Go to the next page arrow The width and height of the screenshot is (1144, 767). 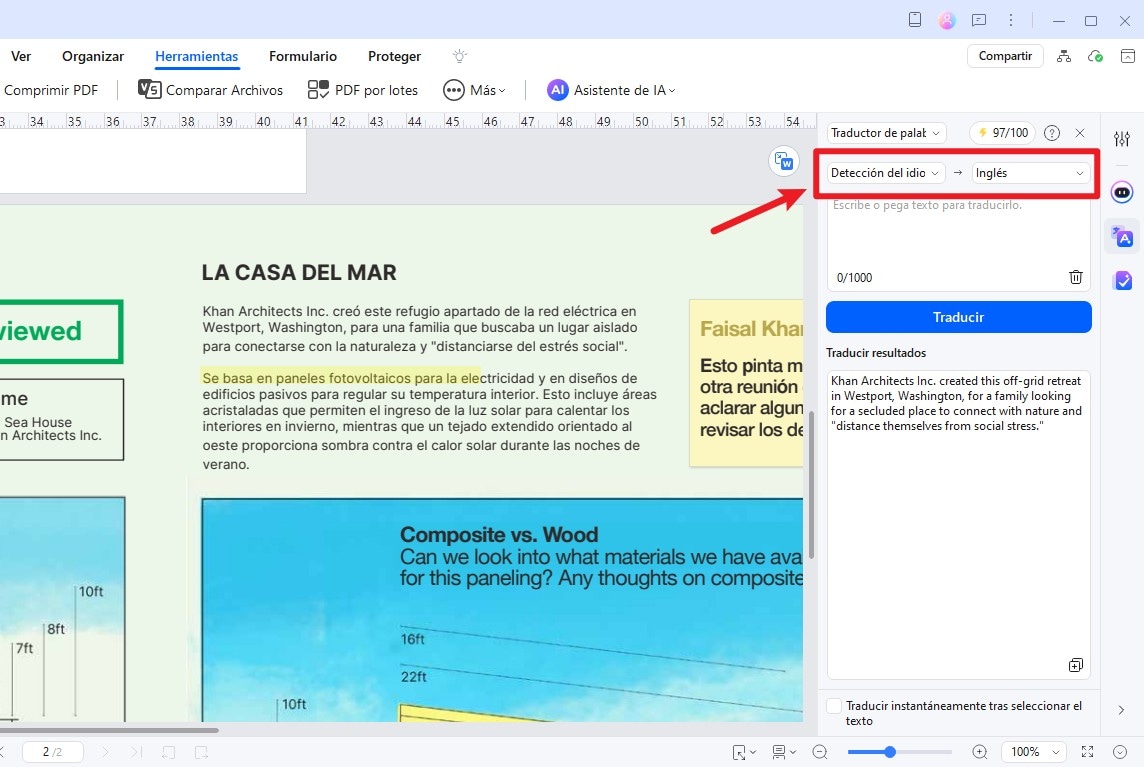[x=104, y=752]
